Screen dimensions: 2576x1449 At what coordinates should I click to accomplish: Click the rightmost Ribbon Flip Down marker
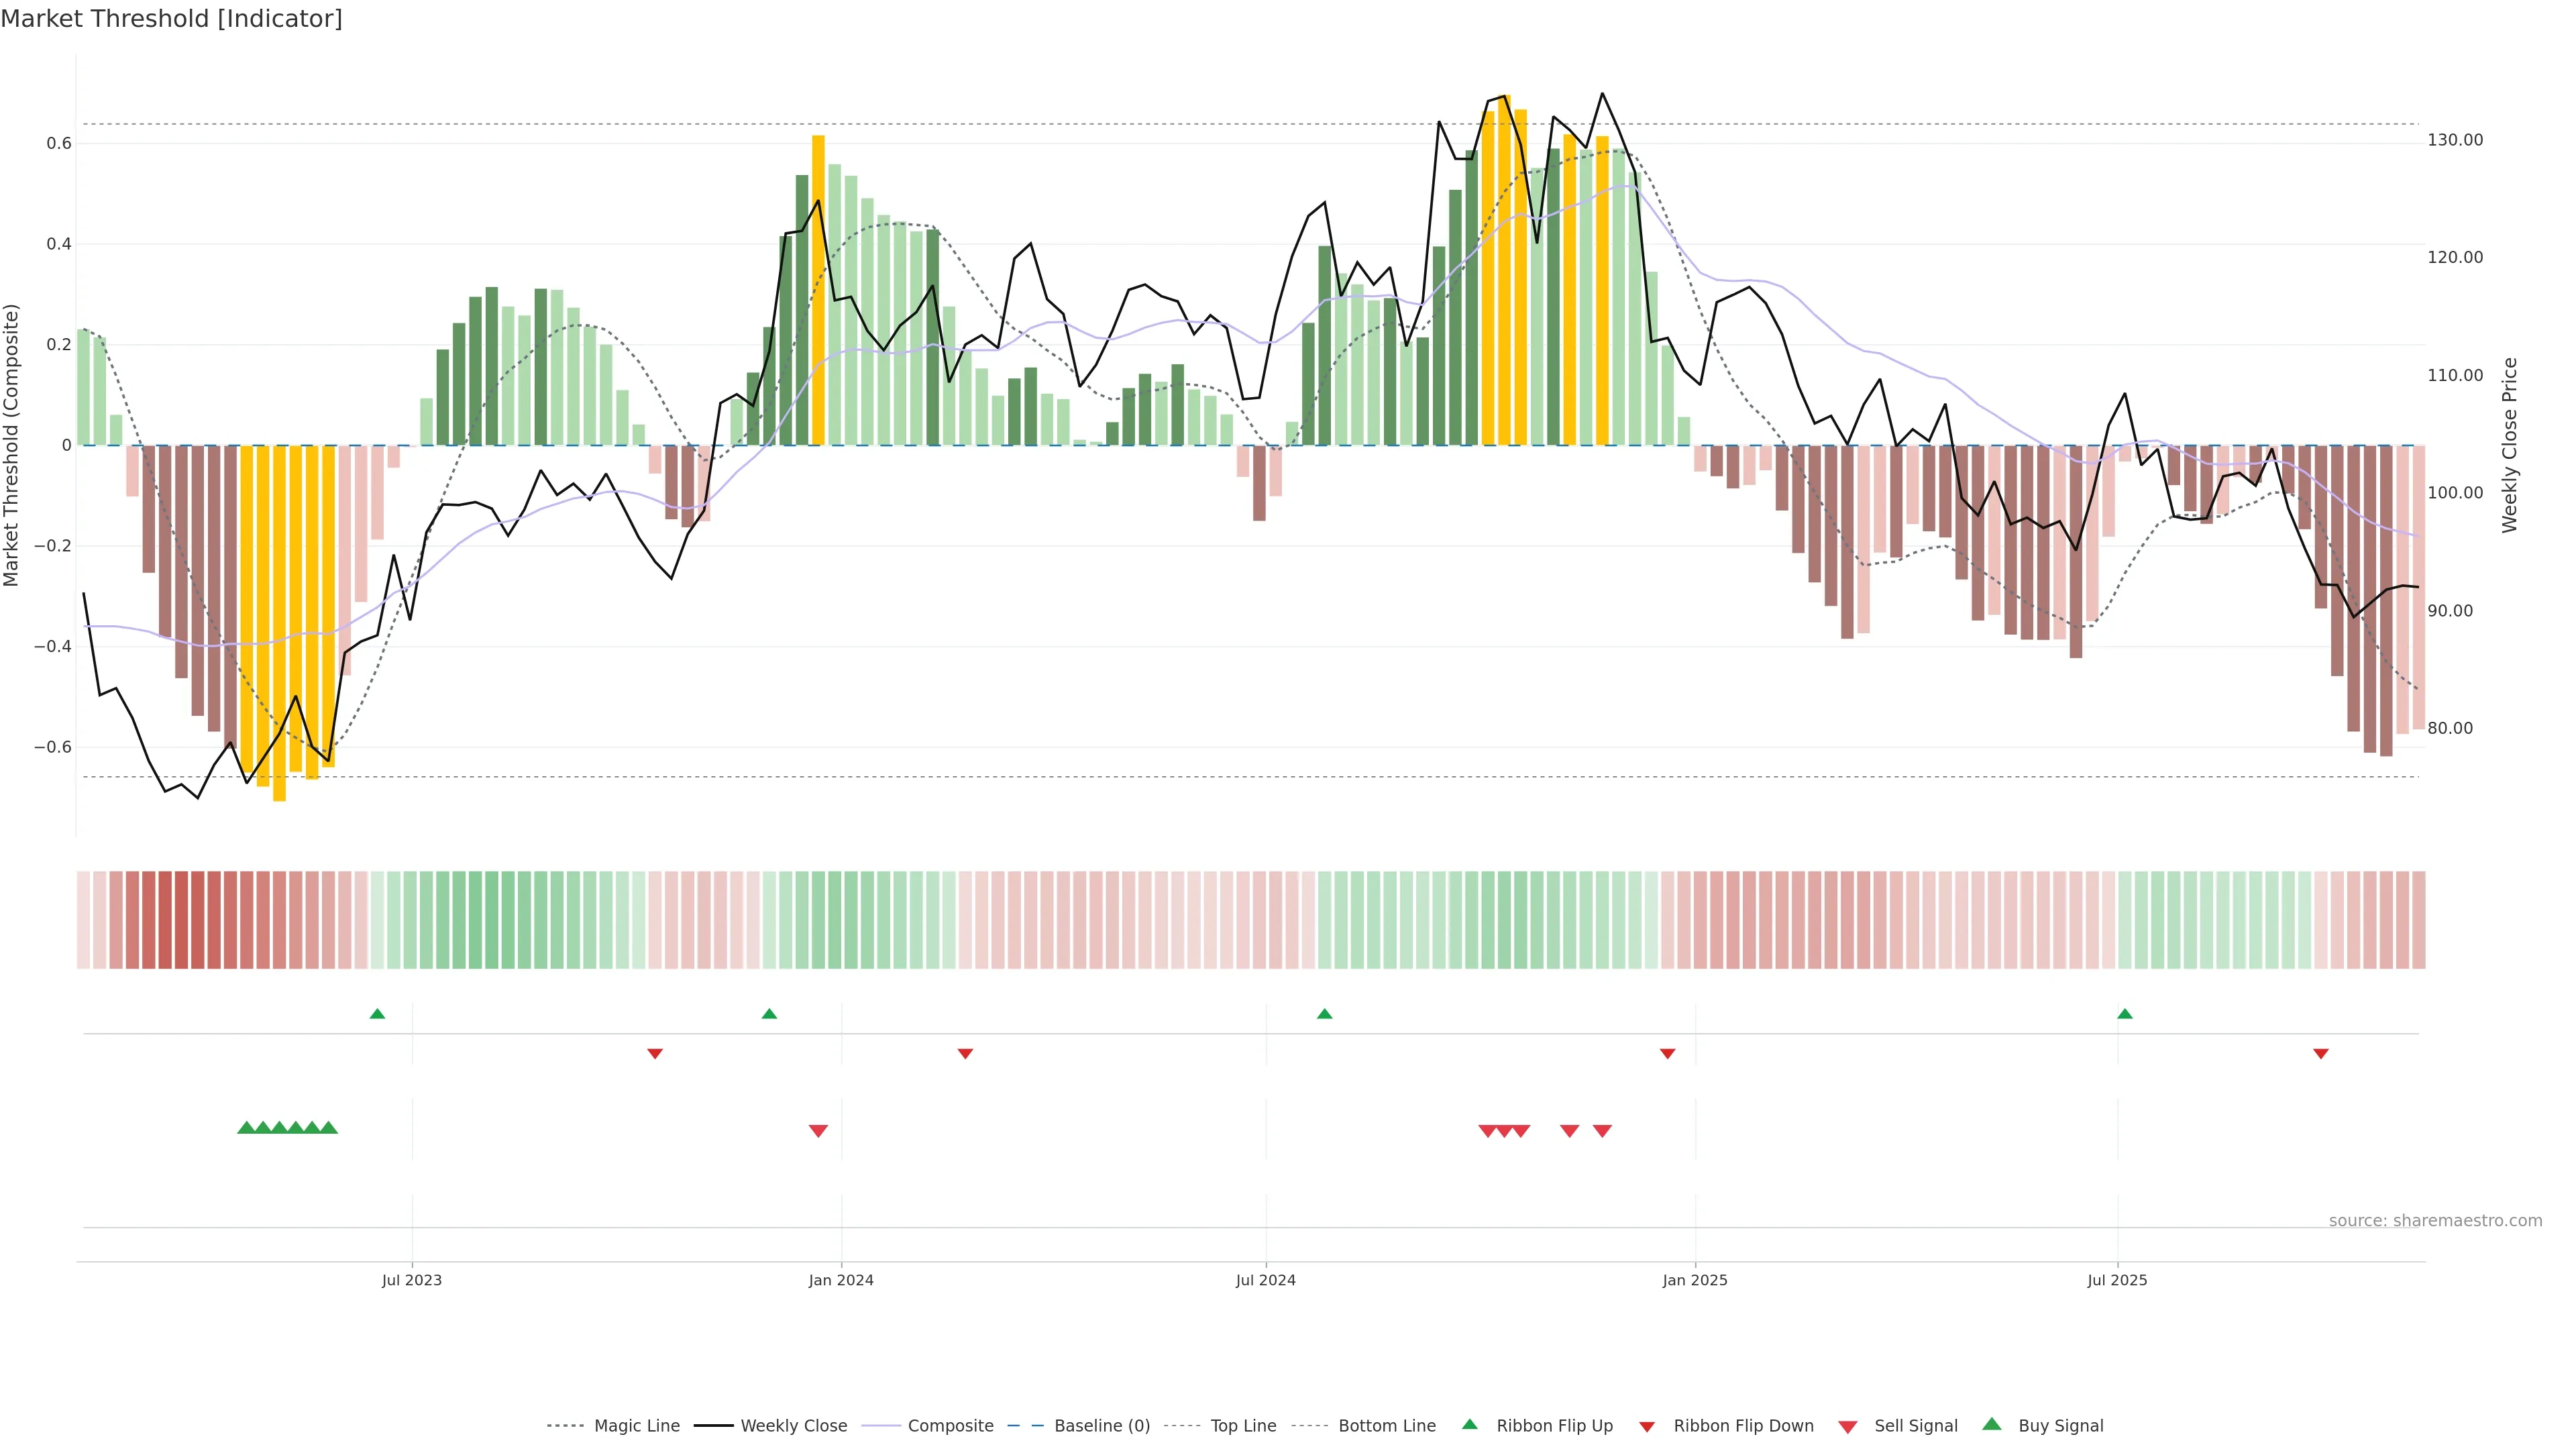tap(2321, 1054)
